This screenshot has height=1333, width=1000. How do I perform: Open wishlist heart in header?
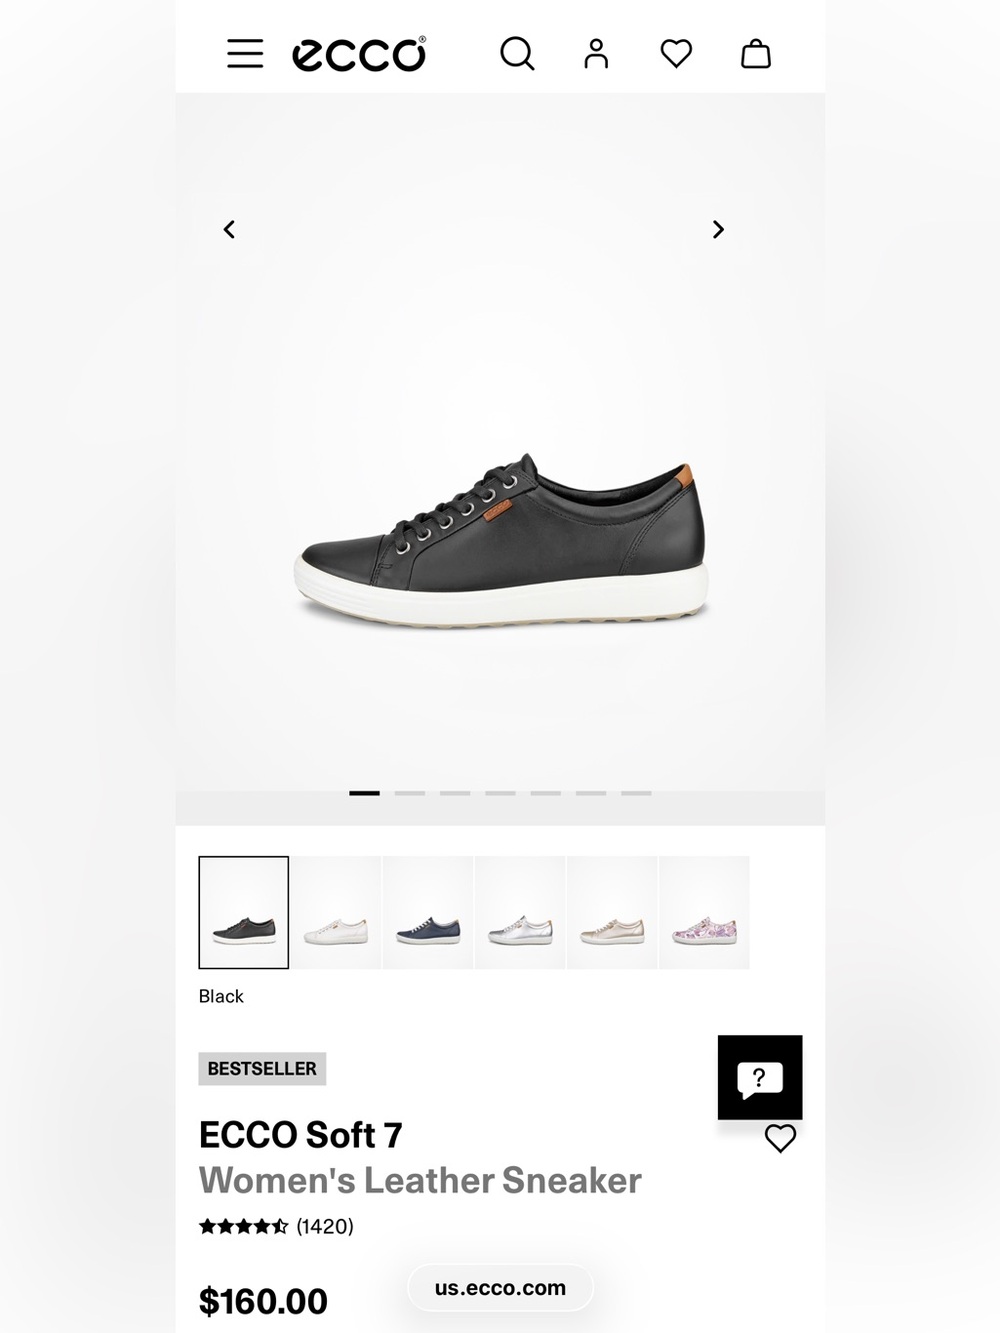(x=676, y=54)
